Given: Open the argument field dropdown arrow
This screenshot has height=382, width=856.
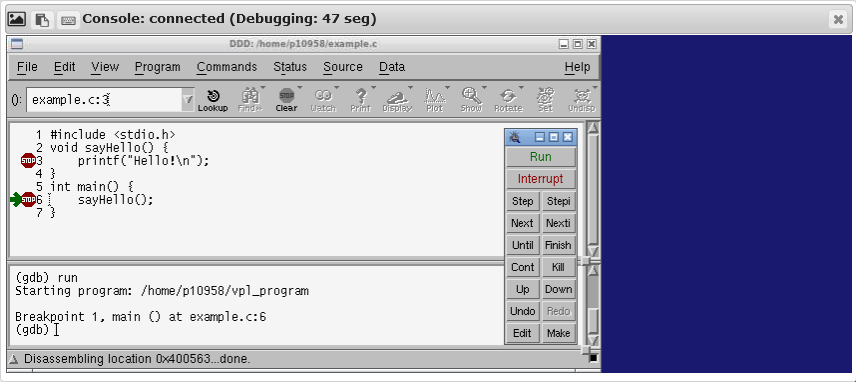Looking at the screenshot, I should [188, 100].
